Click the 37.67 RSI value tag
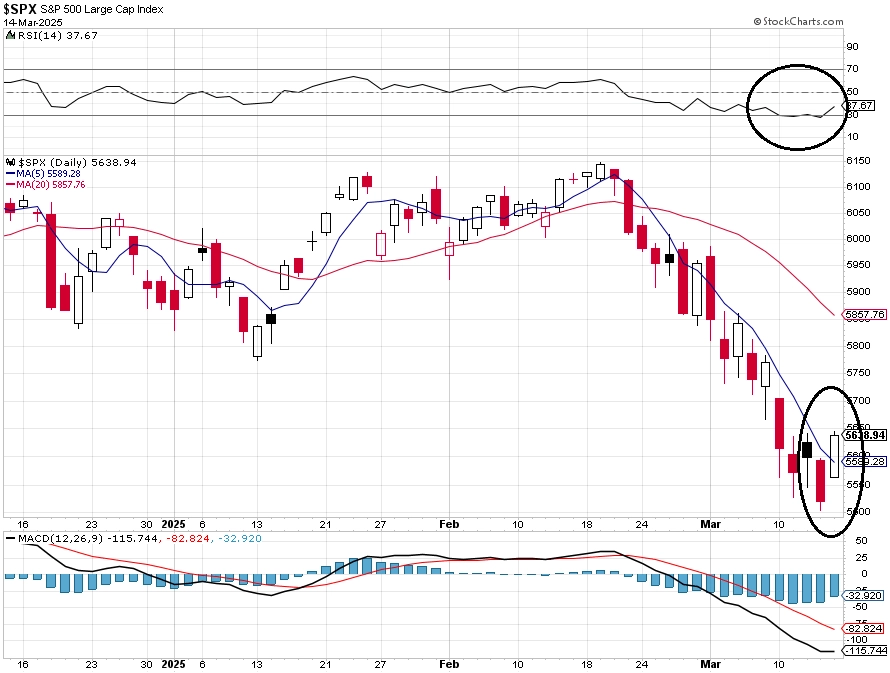Image resolution: width=890 pixels, height=673 pixels. click(x=859, y=106)
